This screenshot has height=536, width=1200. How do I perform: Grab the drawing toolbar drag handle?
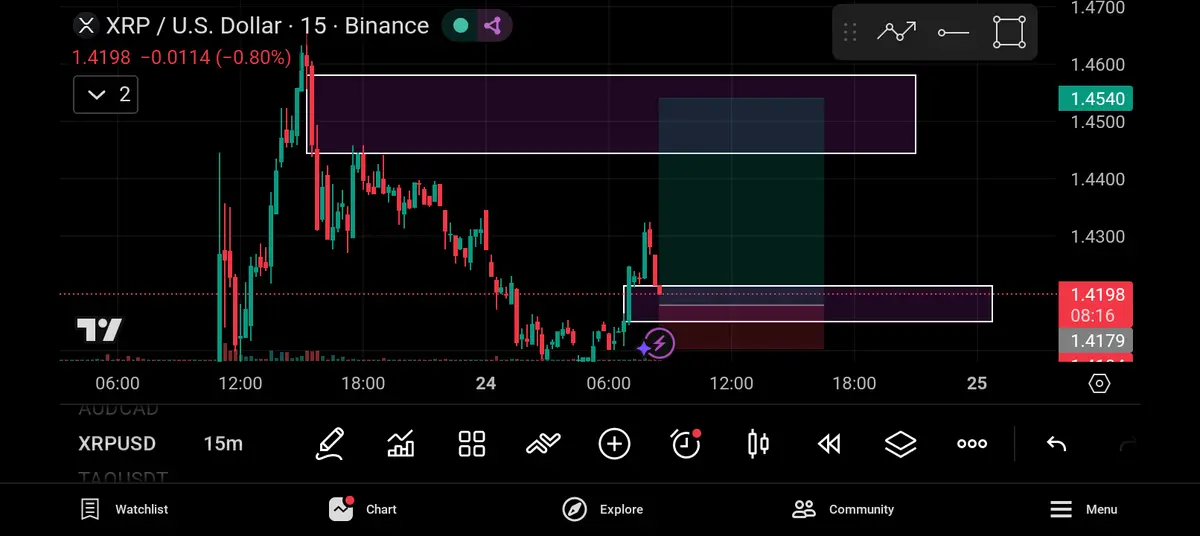(x=850, y=33)
